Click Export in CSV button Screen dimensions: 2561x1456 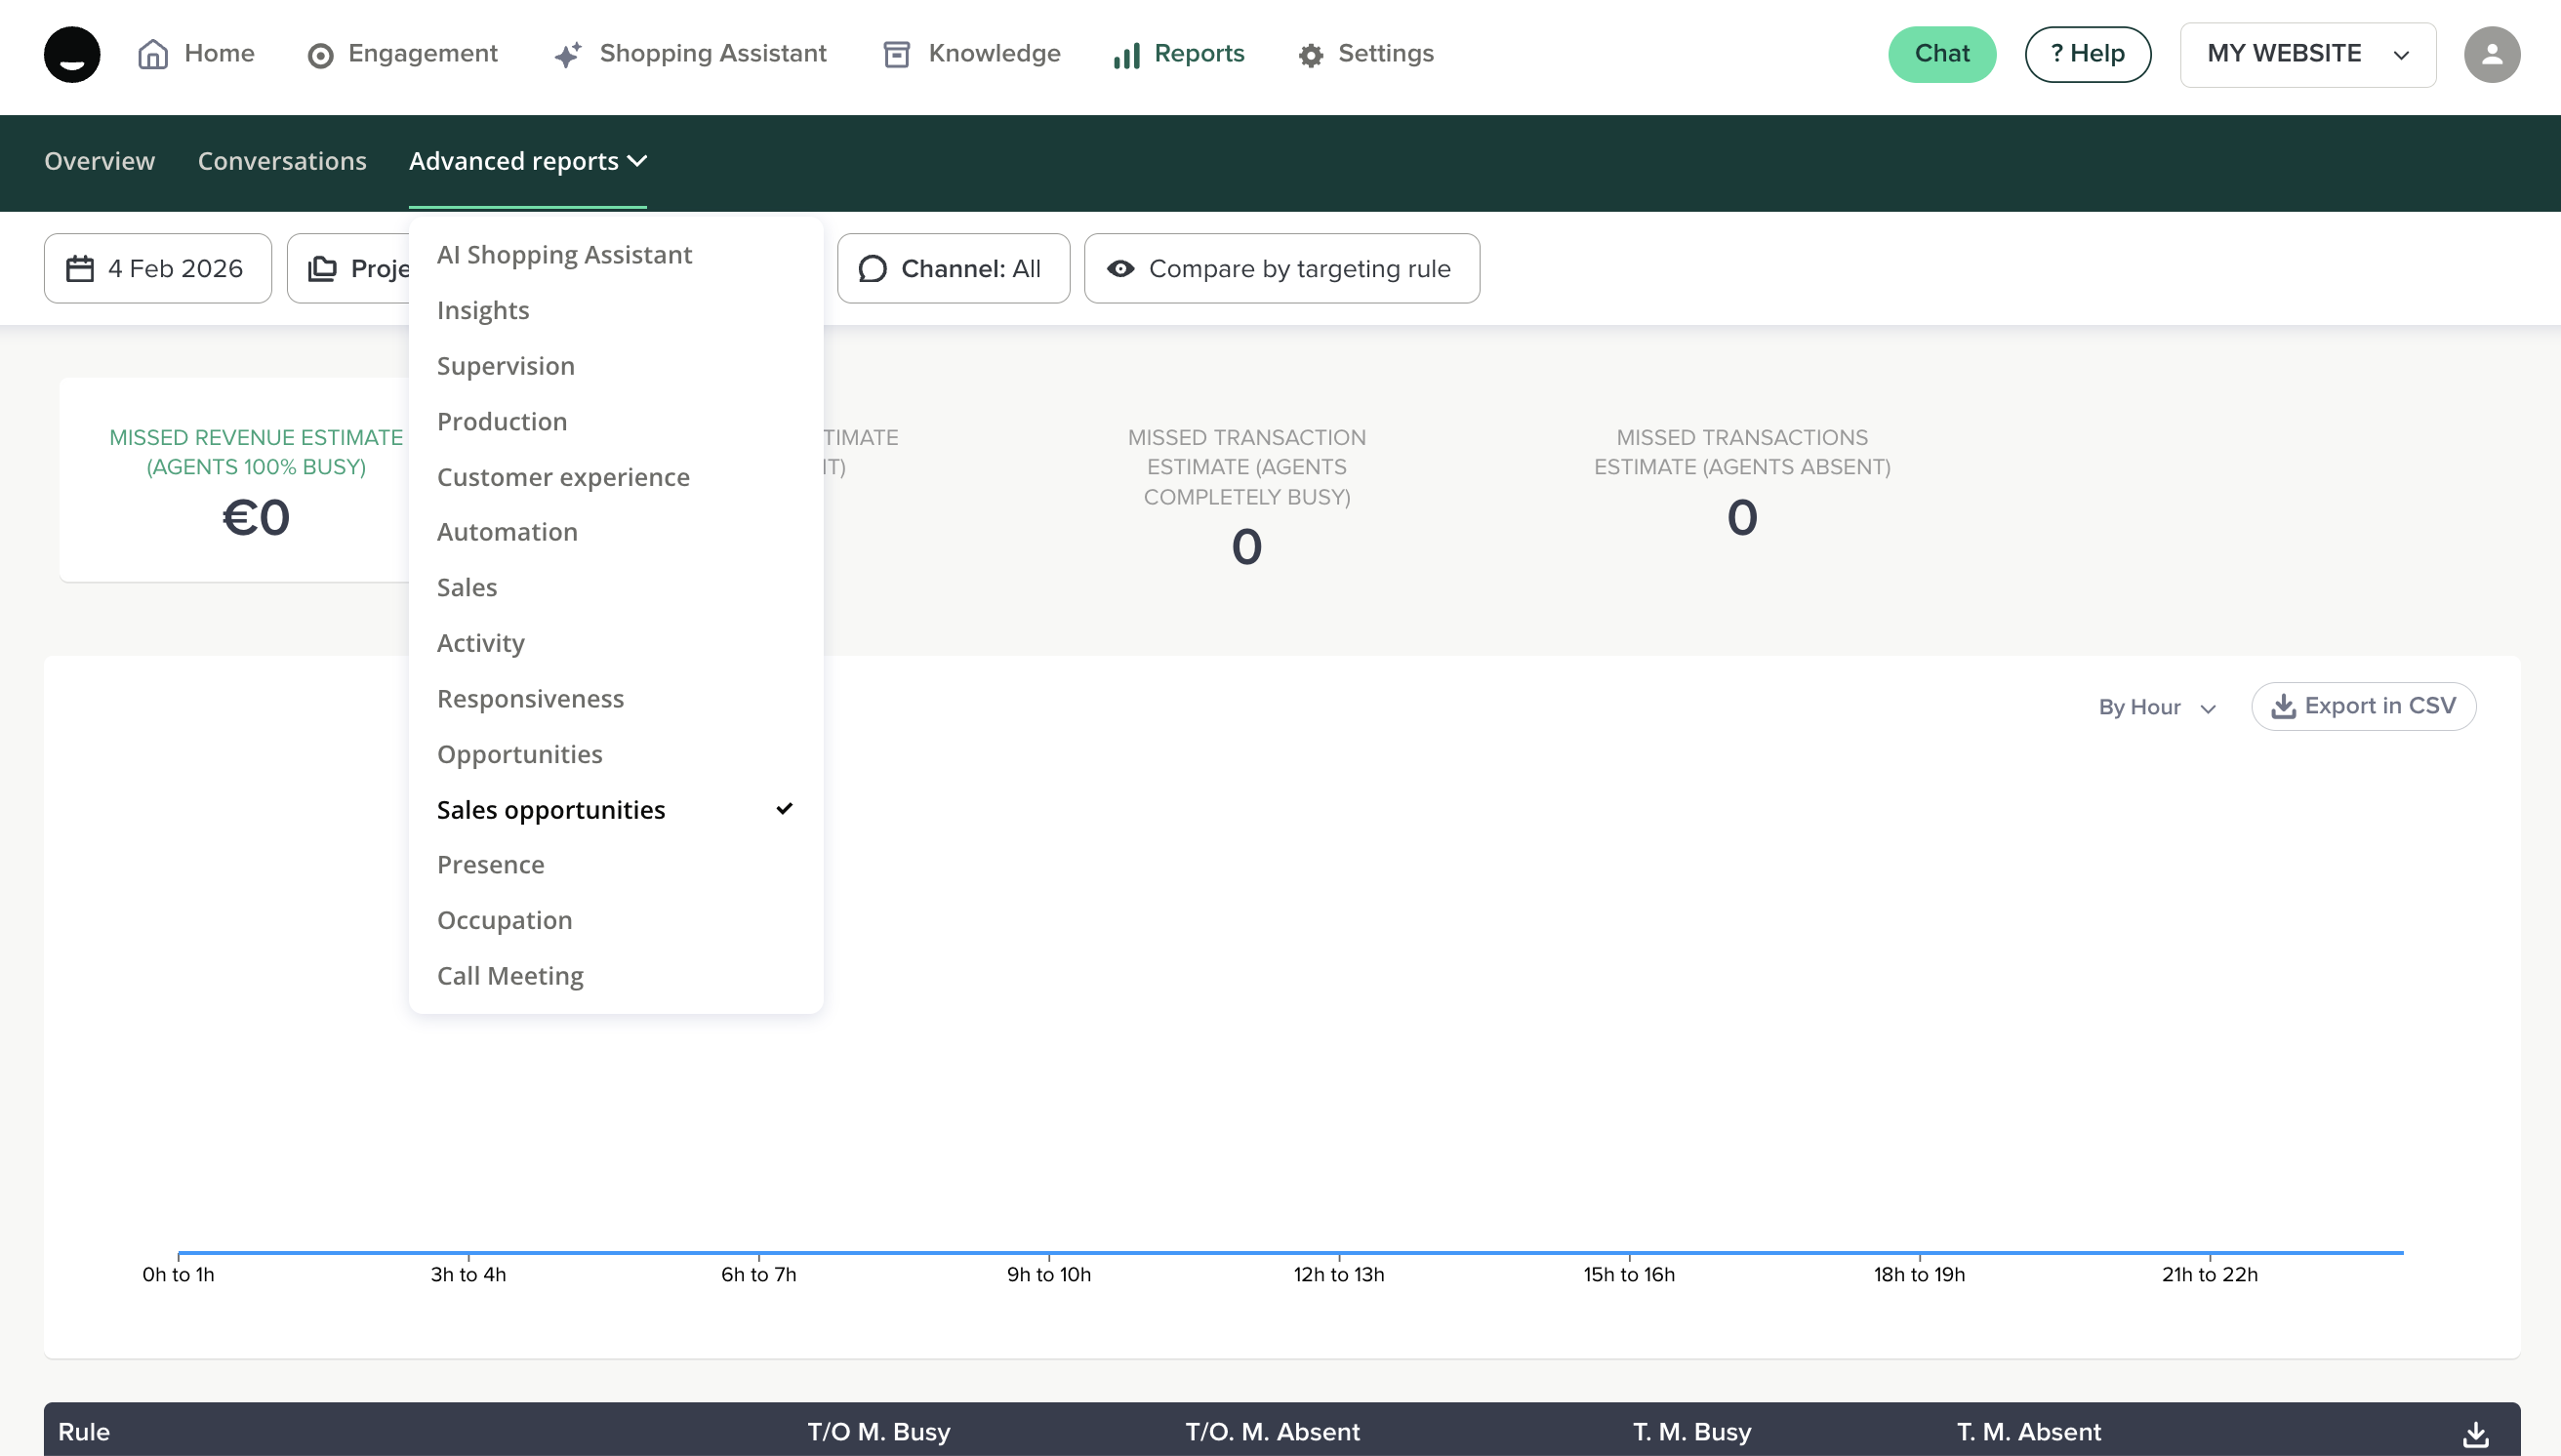click(x=2363, y=706)
